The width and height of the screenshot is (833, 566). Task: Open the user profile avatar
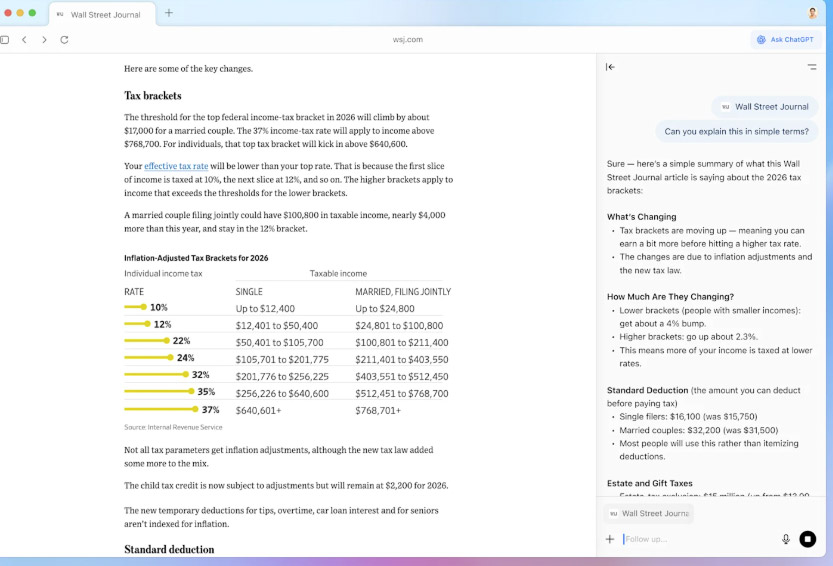click(x=812, y=13)
